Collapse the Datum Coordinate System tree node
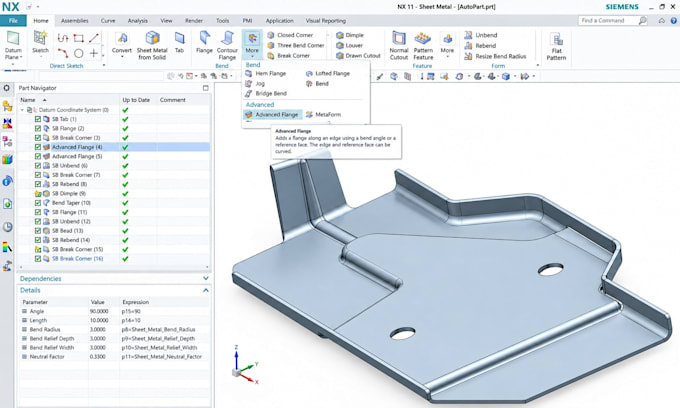The image size is (680, 408). coord(22,110)
